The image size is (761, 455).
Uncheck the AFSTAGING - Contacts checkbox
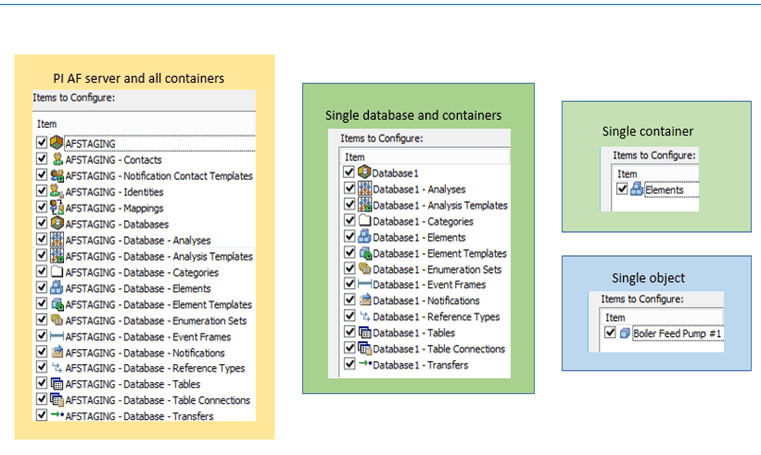42,159
